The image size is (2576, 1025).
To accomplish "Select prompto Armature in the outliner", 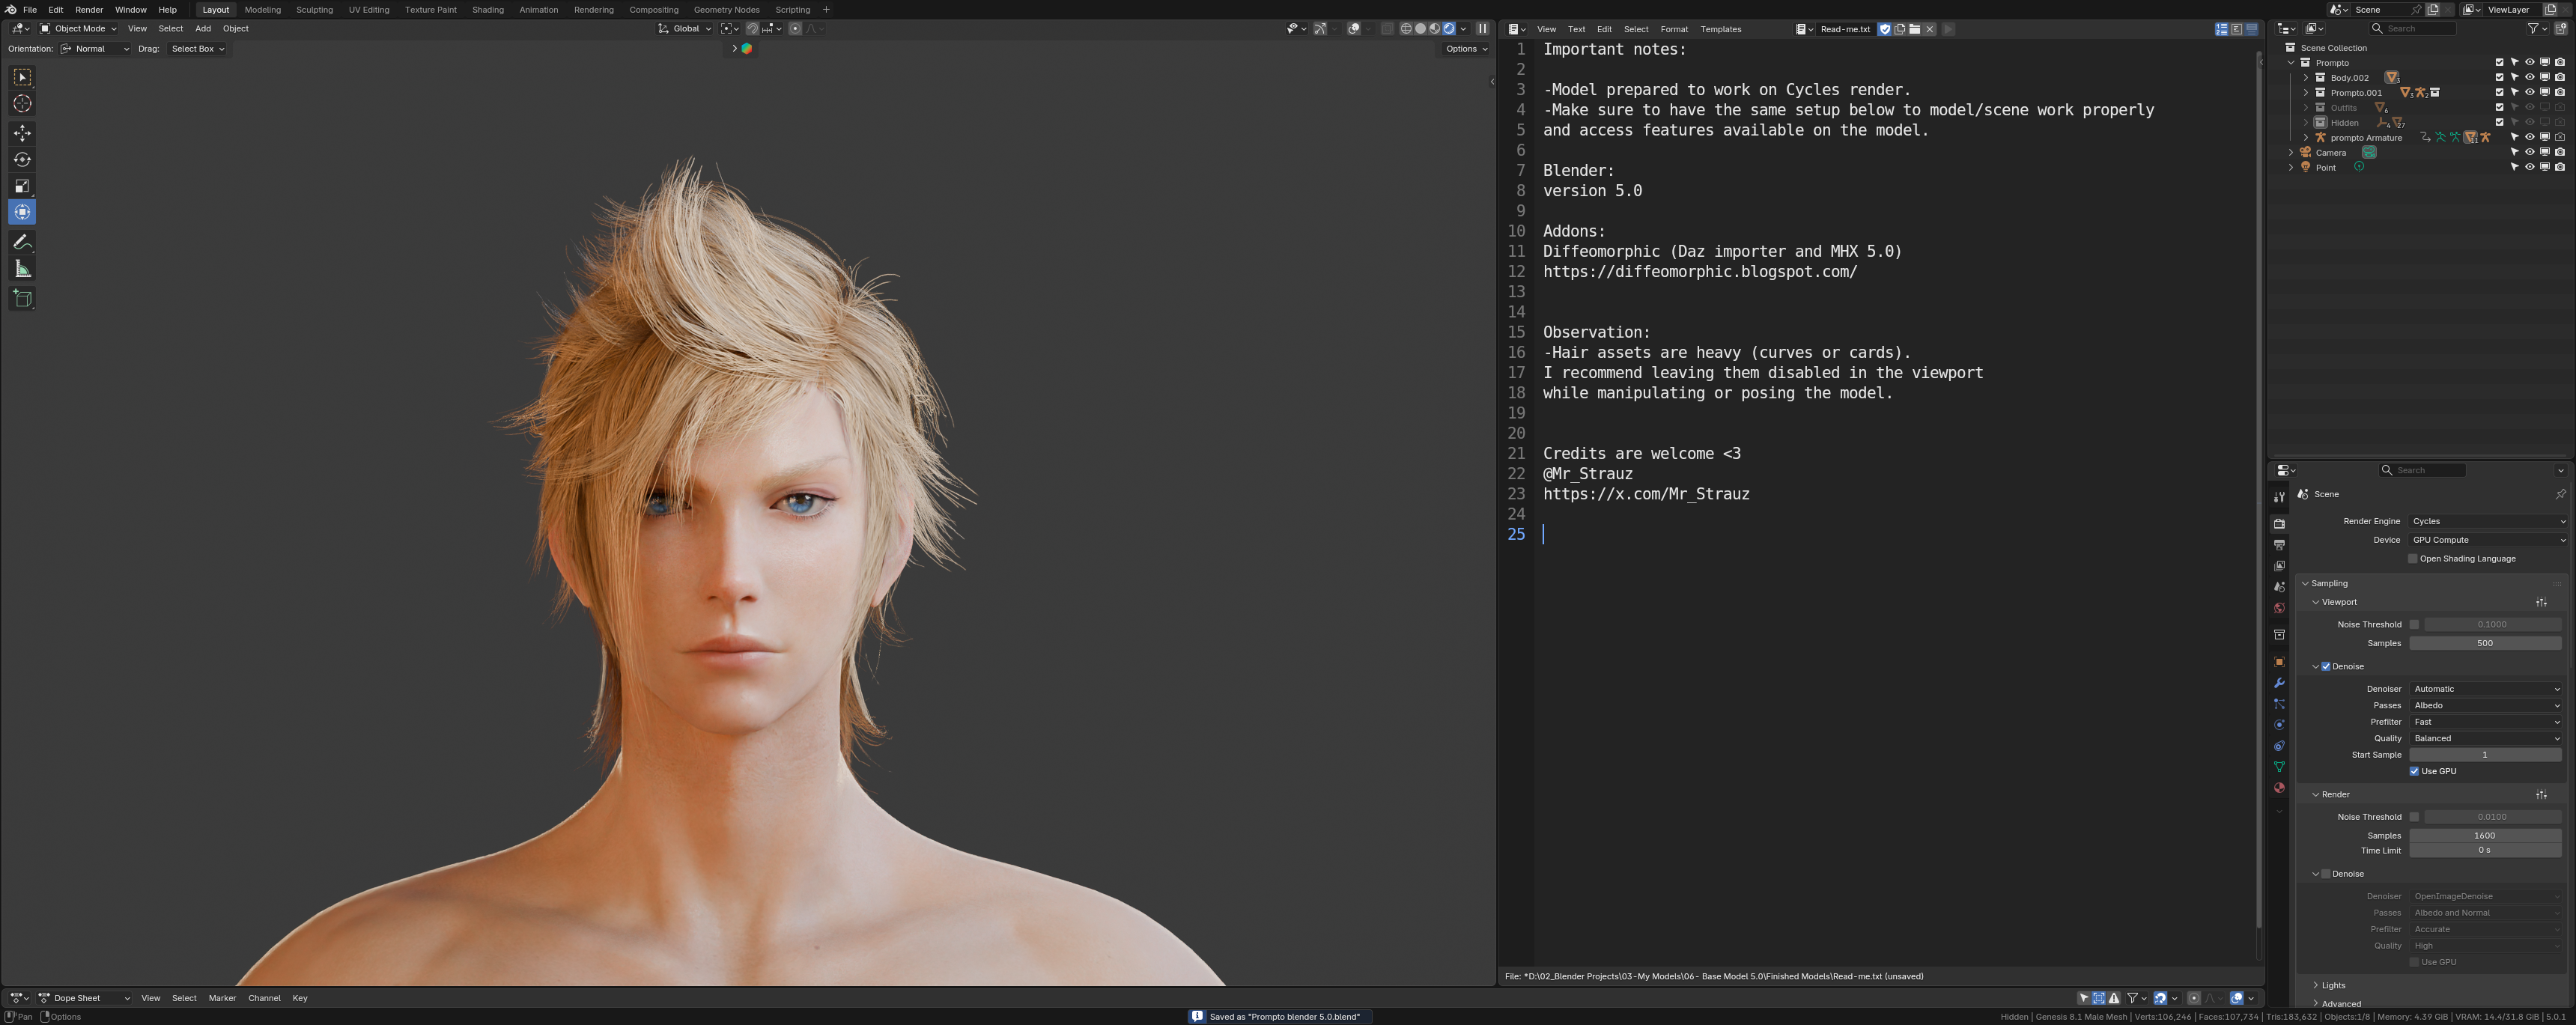I will click(2366, 138).
